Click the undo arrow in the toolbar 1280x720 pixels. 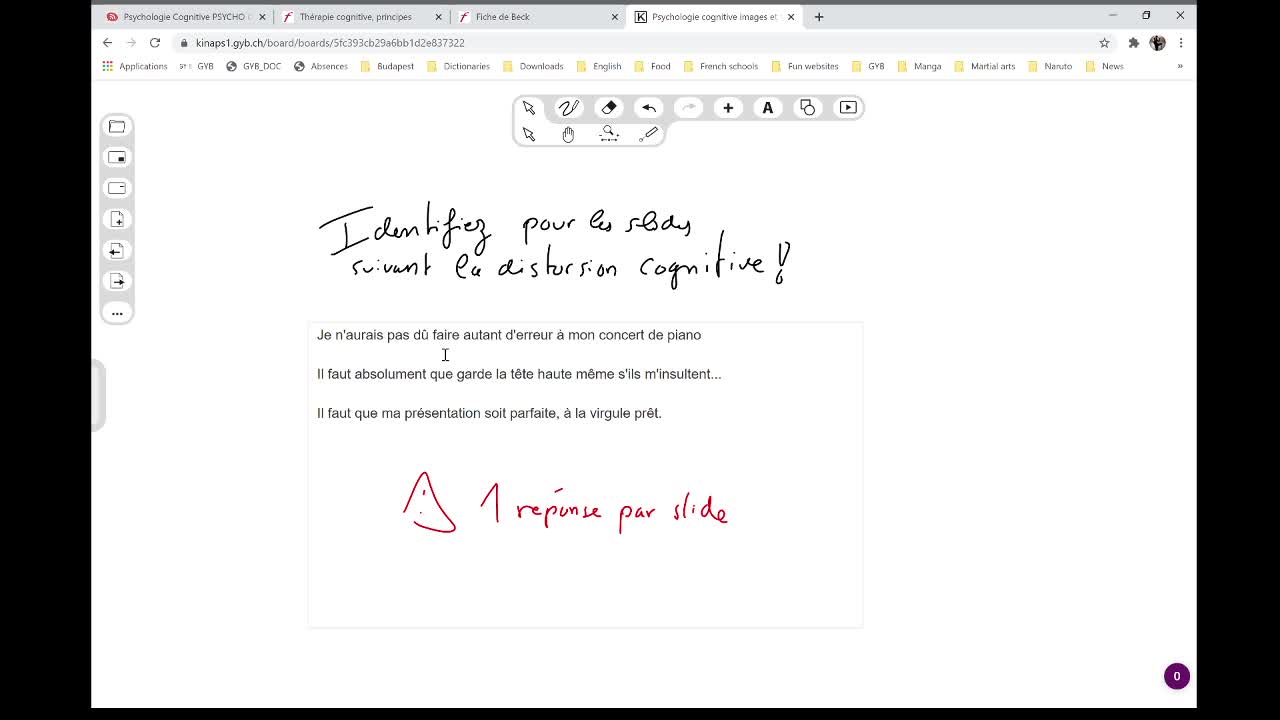click(649, 108)
